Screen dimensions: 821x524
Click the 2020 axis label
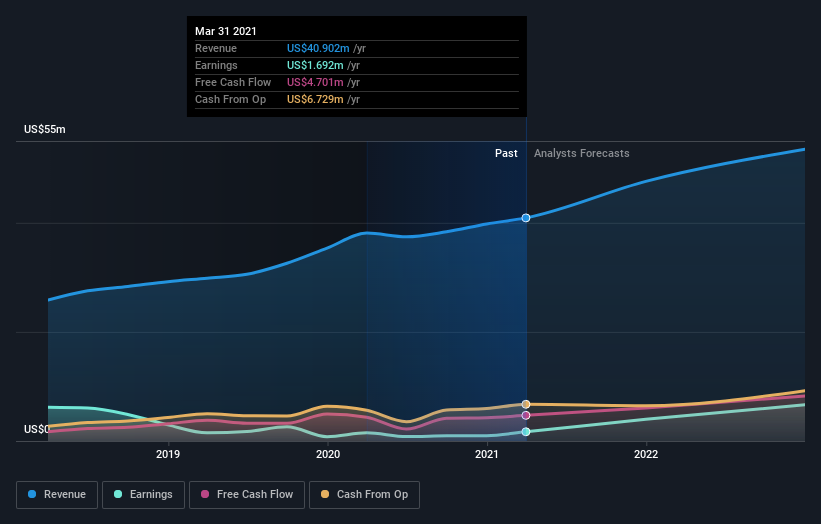tap(328, 454)
